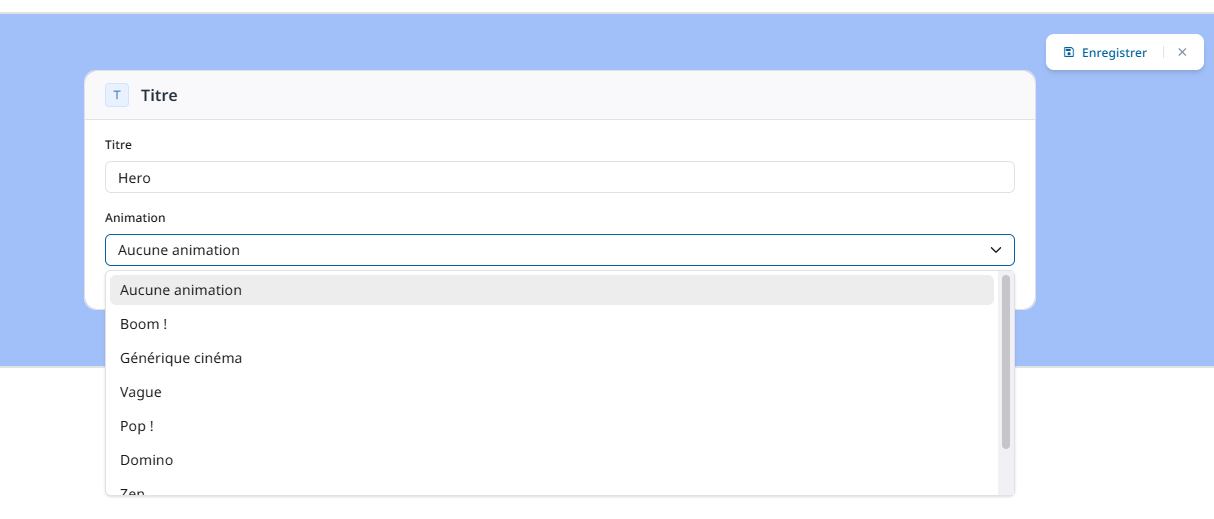Click the T block icon in header
Screen dimensions: 1214x519
tap(117, 95)
